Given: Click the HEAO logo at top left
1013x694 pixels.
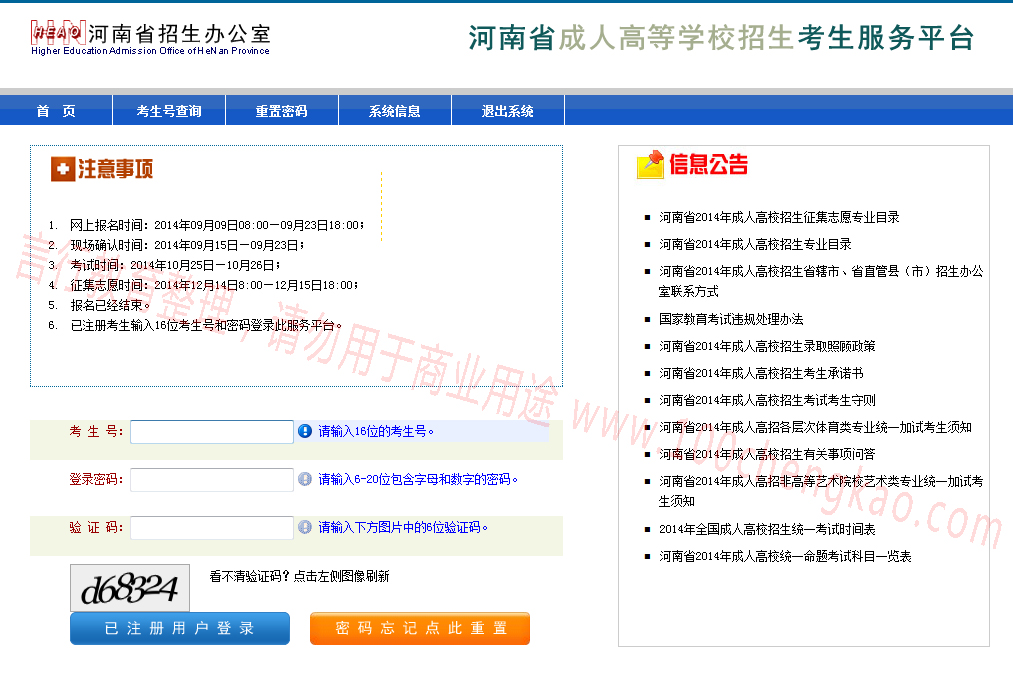Looking at the screenshot, I should (57, 32).
